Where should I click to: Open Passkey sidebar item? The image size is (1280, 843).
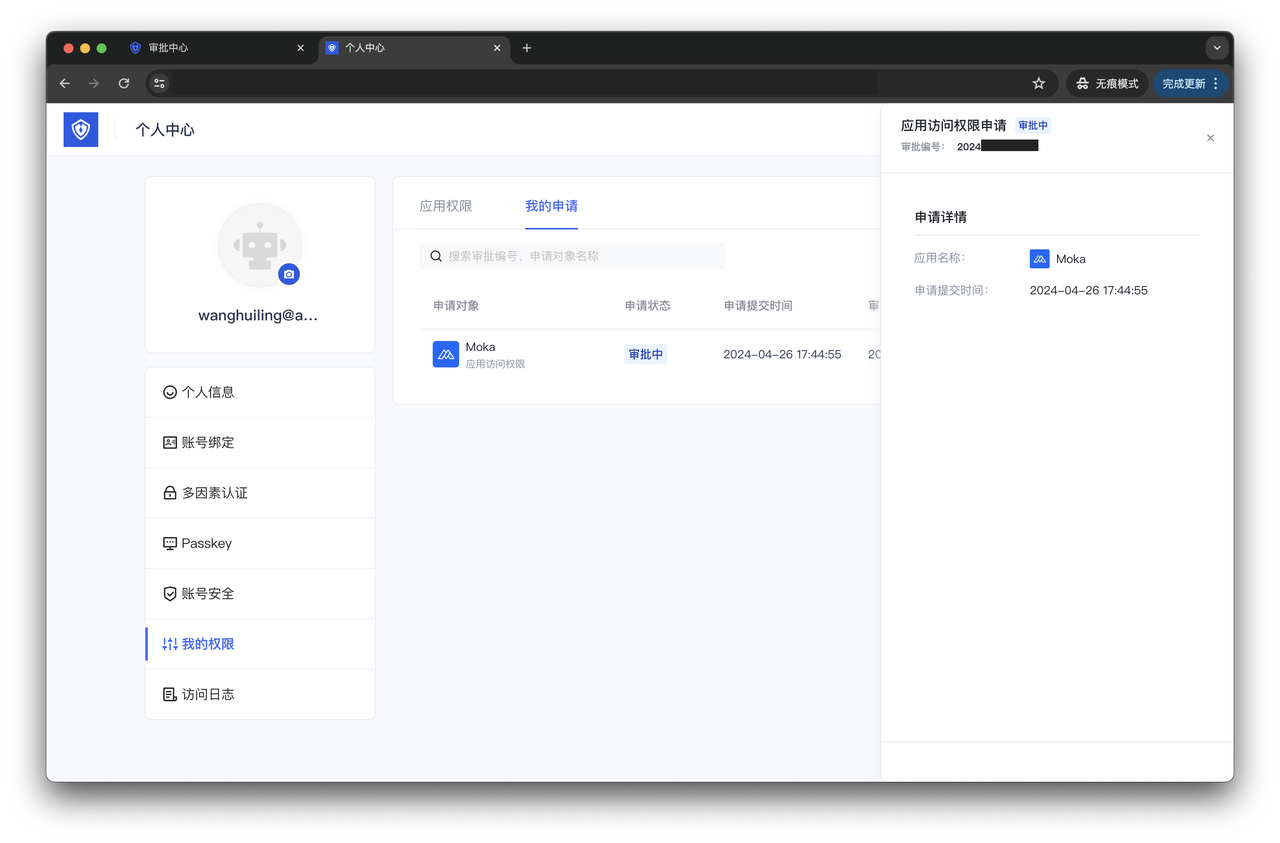[206, 543]
